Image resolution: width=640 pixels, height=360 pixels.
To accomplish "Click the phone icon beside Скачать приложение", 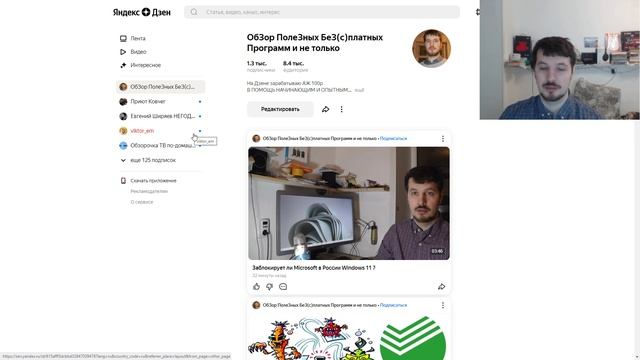I will 123,181.
